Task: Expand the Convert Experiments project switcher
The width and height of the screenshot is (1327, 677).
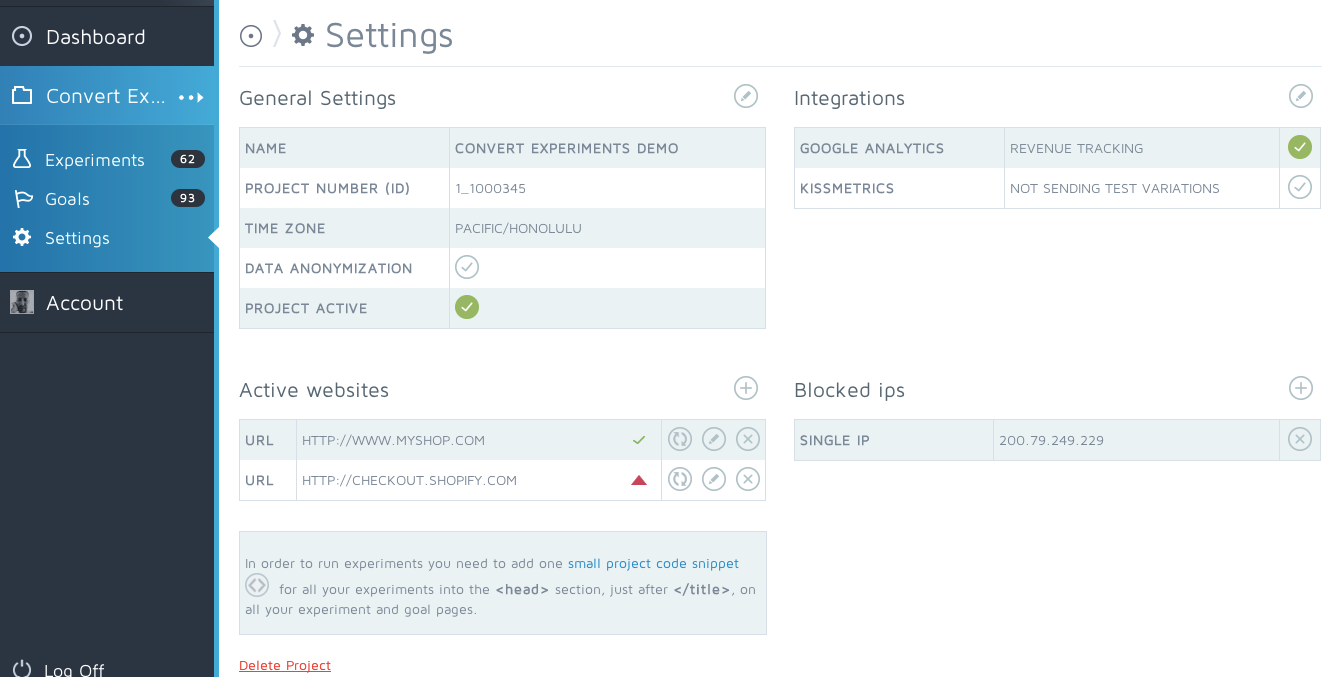Action: [191, 97]
